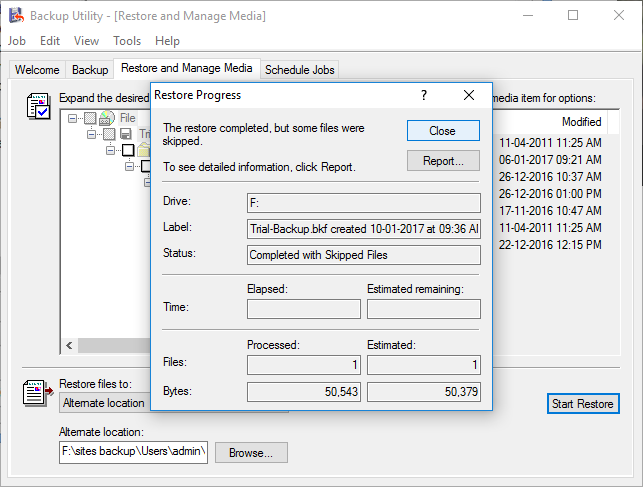Click the Start Restore button
Image resolution: width=643 pixels, height=487 pixels.
point(583,404)
